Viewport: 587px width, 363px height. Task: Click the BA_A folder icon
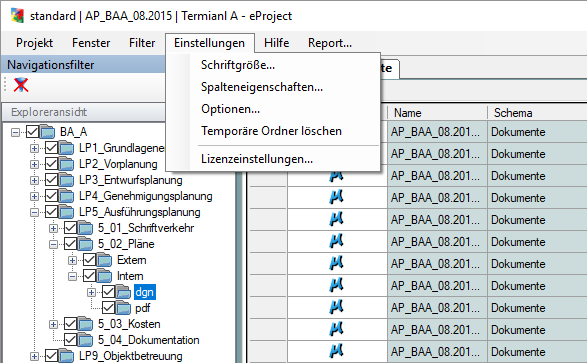point(48,132)
